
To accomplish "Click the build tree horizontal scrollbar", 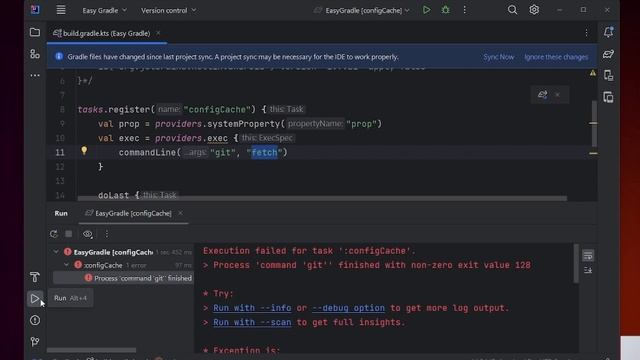I will pyautogui.click(x=91, y=350).
